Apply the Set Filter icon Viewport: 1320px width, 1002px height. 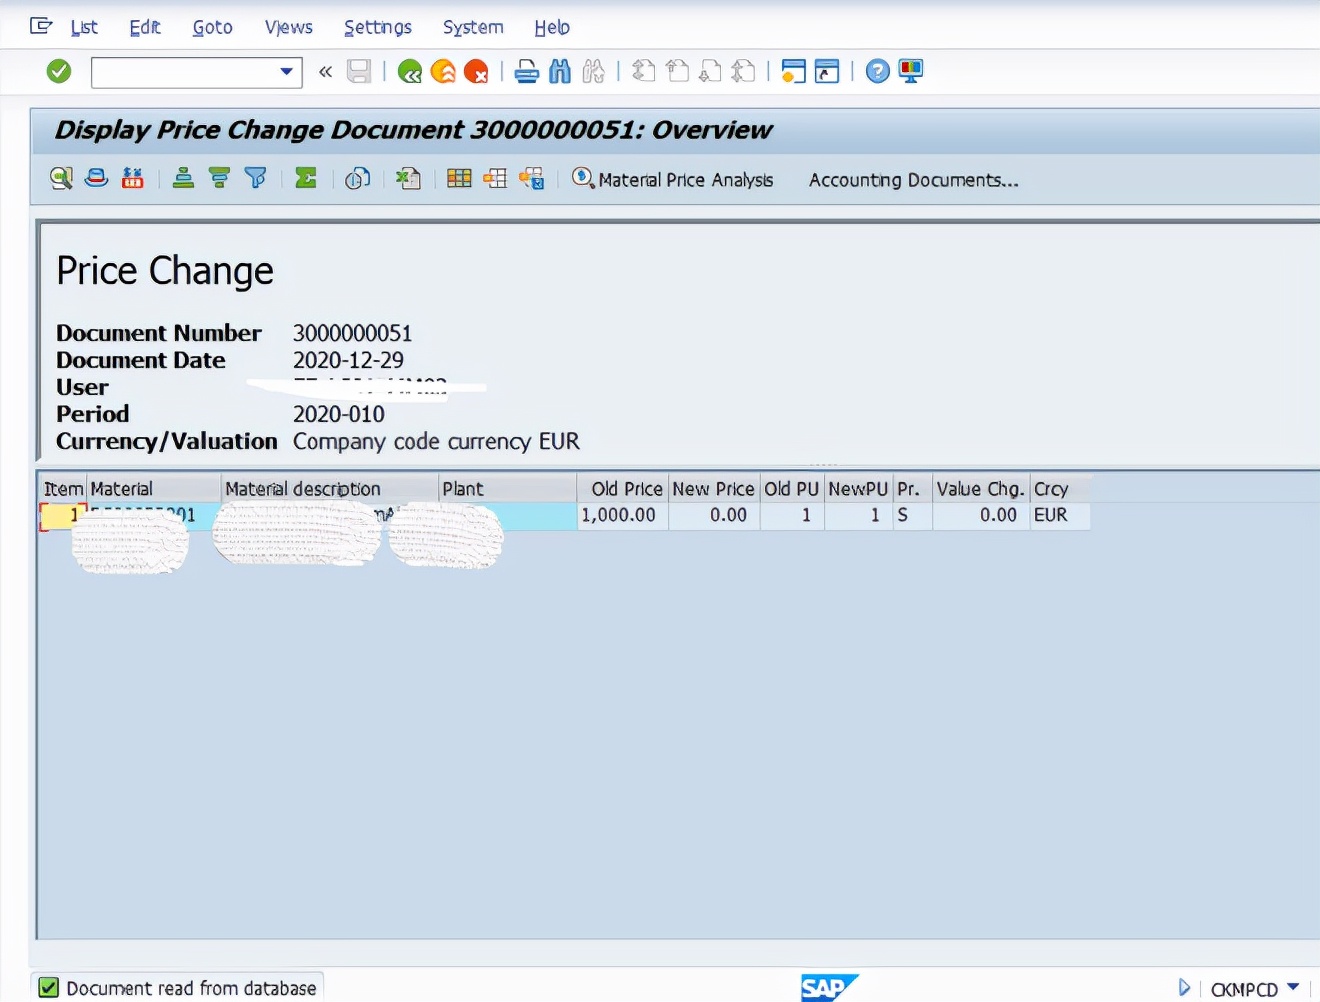[256, 178]
